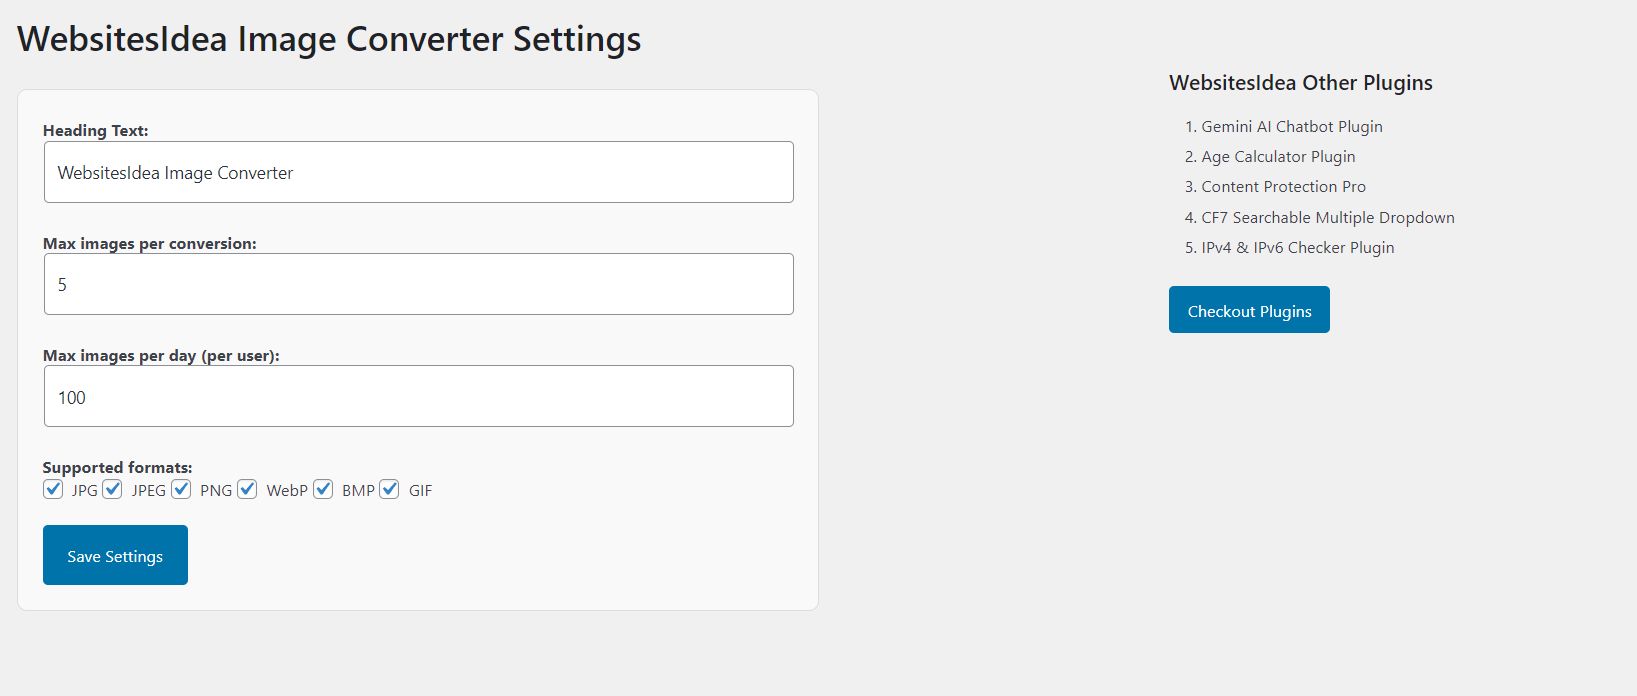Disable the PNG format checkbox
Screen dimensions: 1637x696
181,489
